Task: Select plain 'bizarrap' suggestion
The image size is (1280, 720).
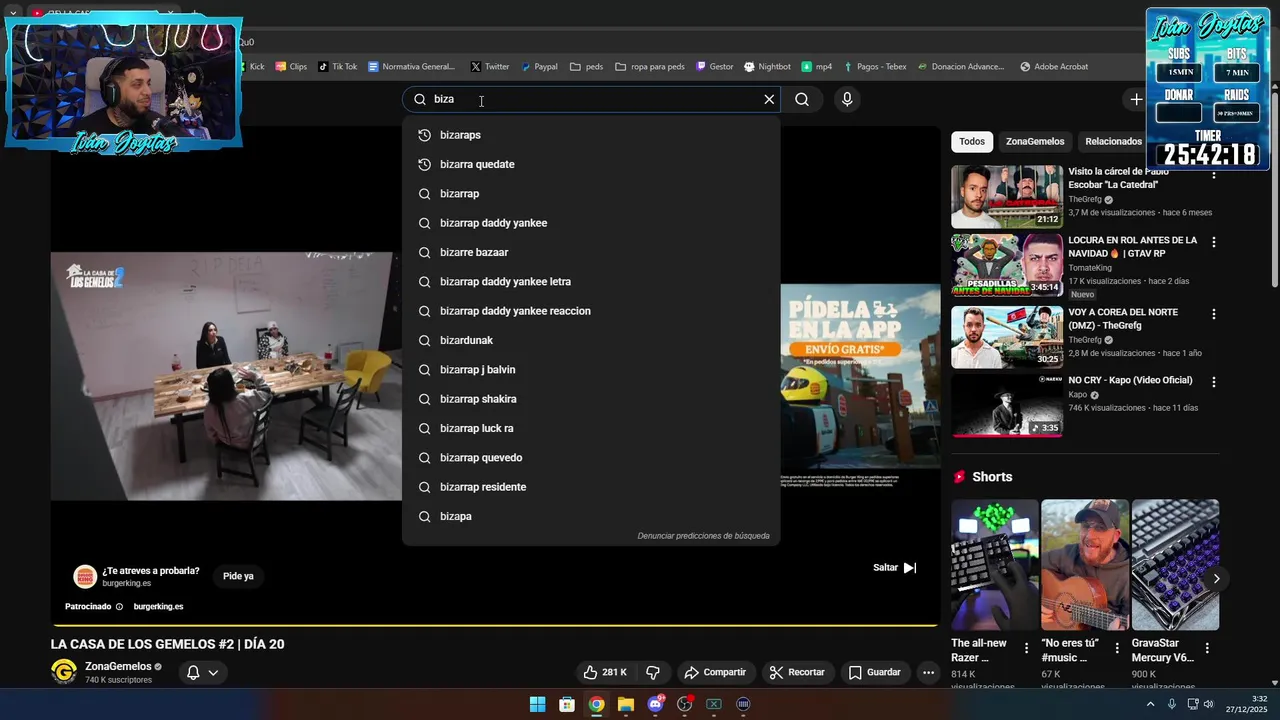Action: tap(591, 194)
